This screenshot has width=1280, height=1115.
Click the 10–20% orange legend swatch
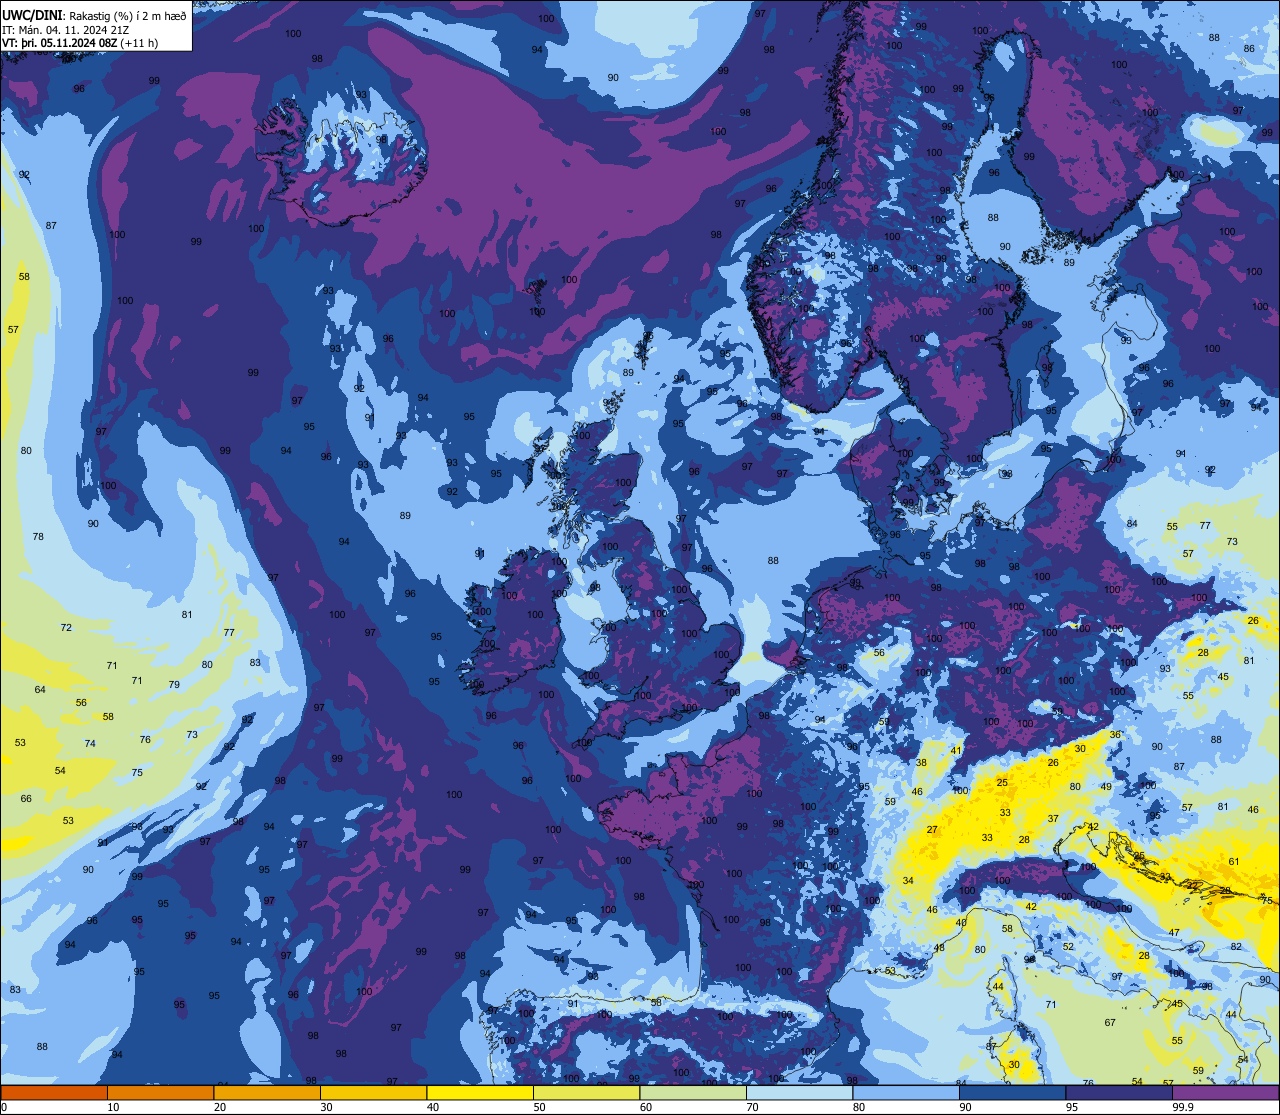pos(160,1092)
